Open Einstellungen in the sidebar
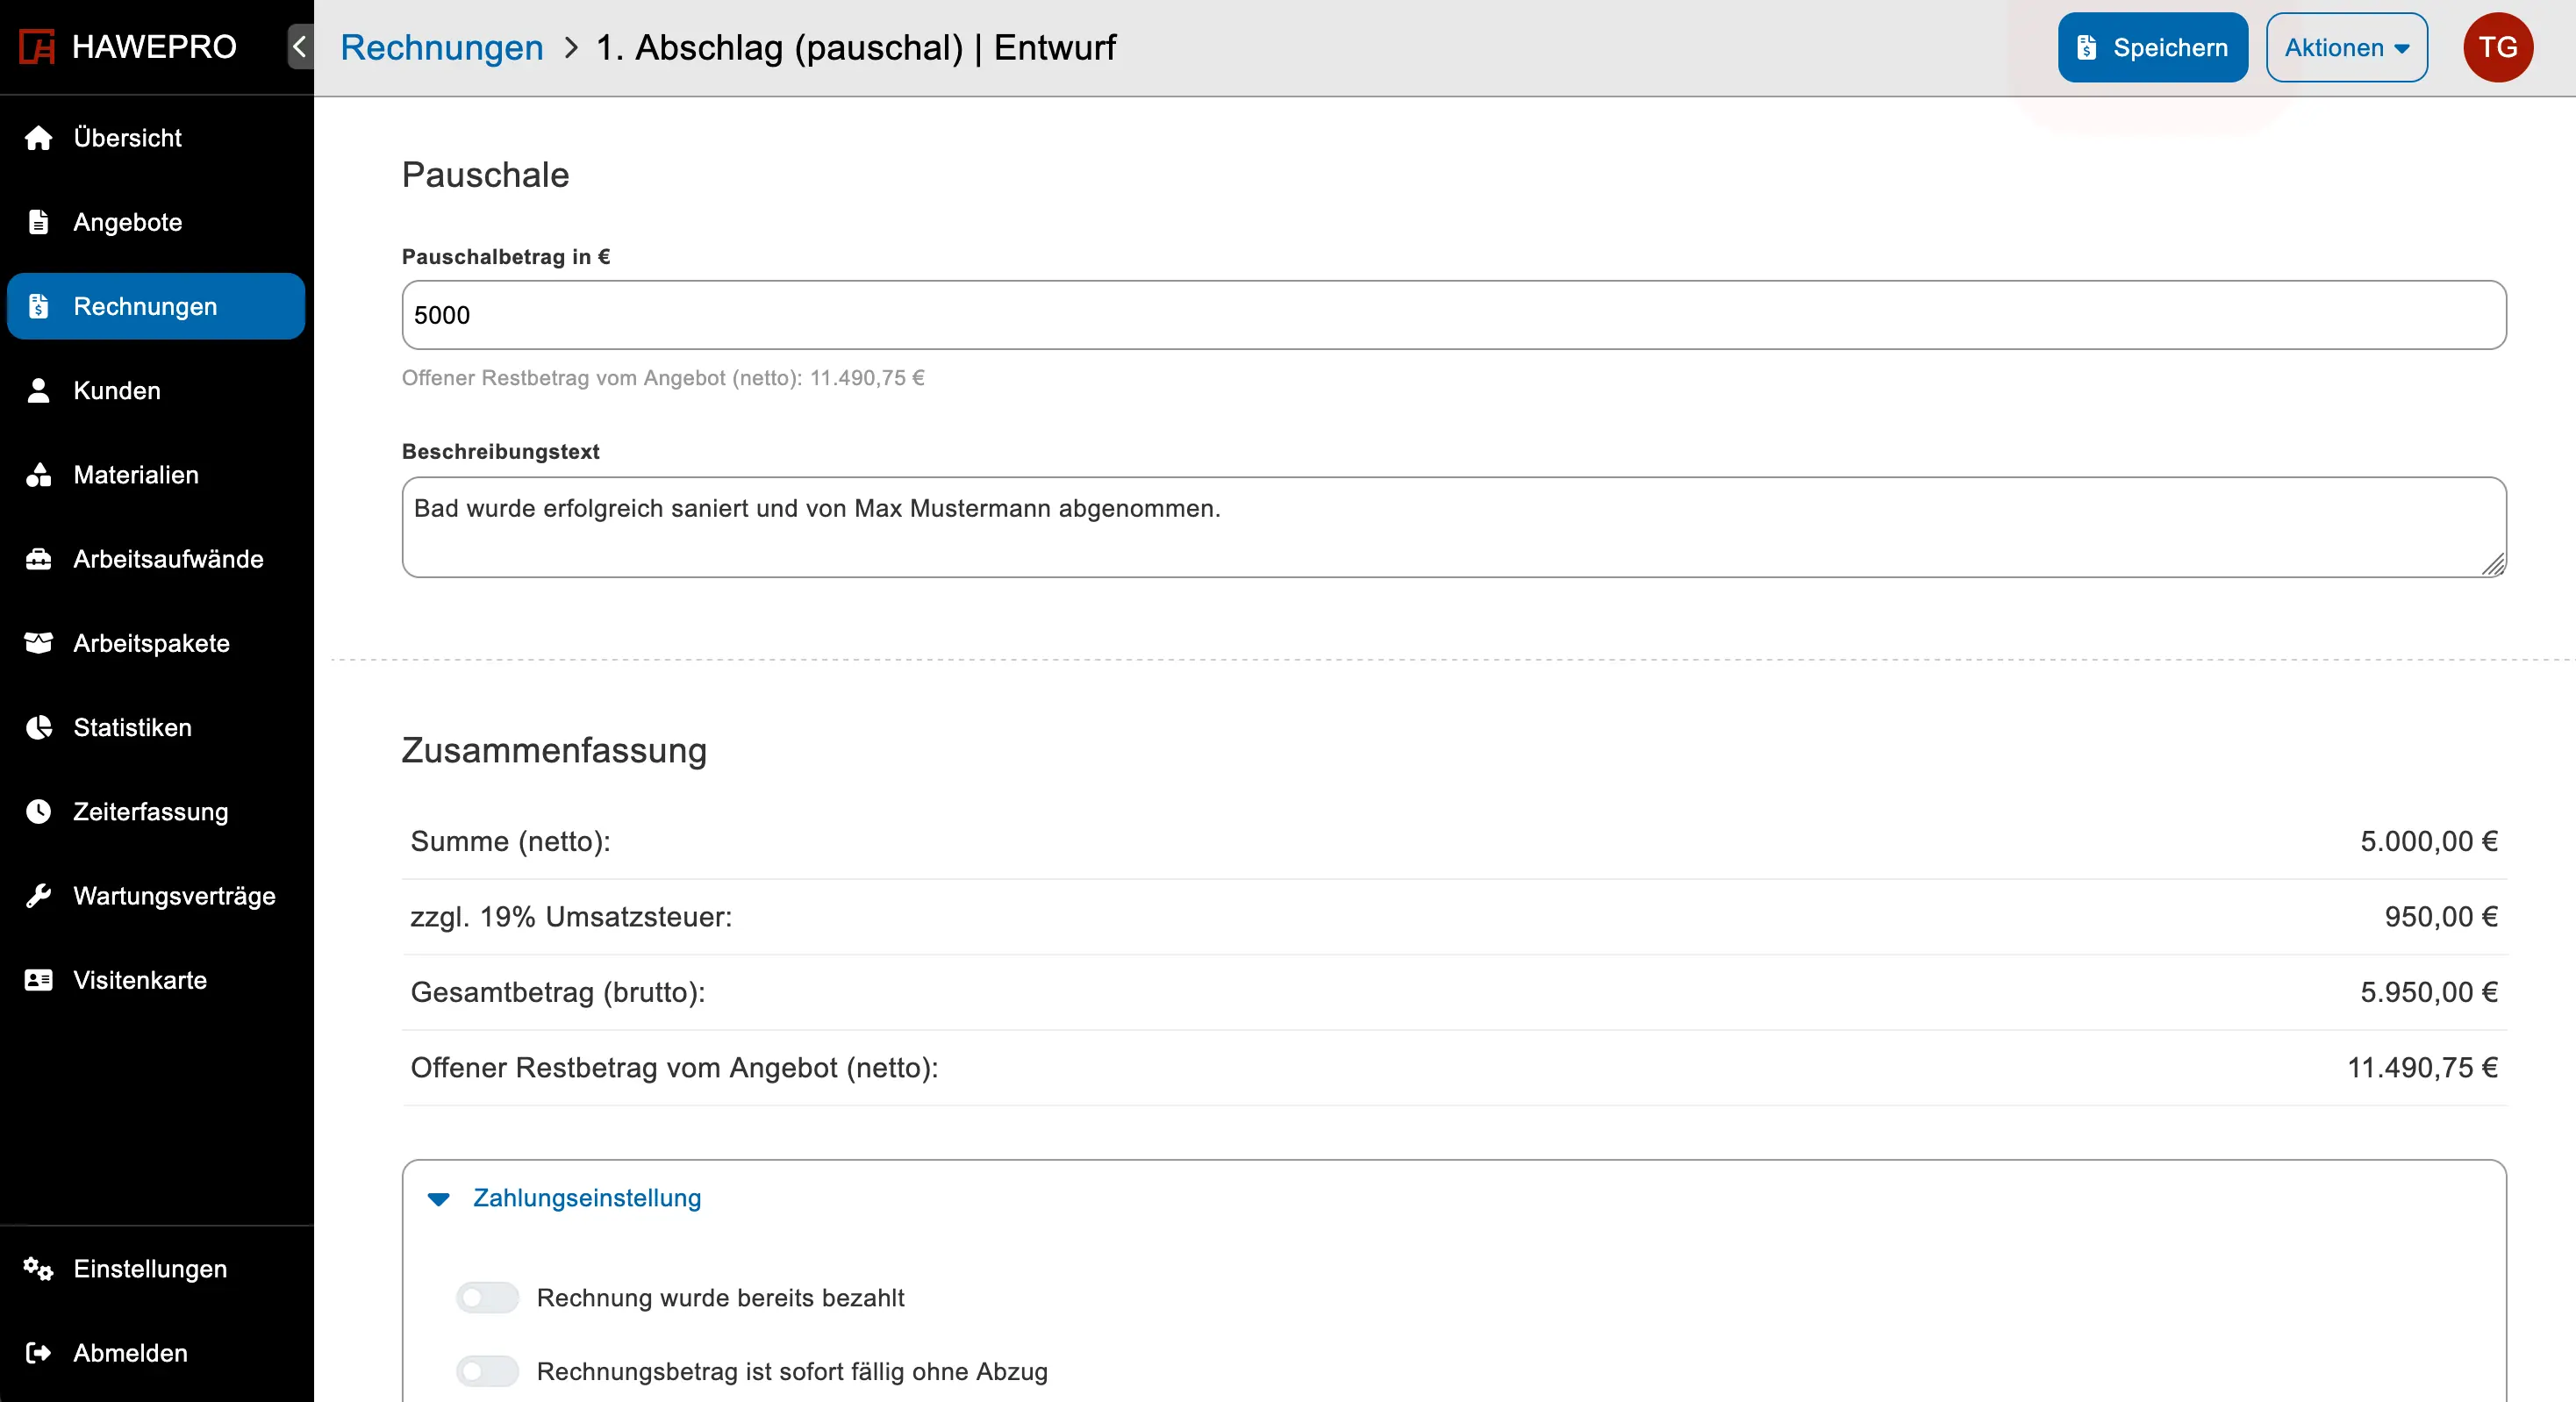 point(156,1269)
